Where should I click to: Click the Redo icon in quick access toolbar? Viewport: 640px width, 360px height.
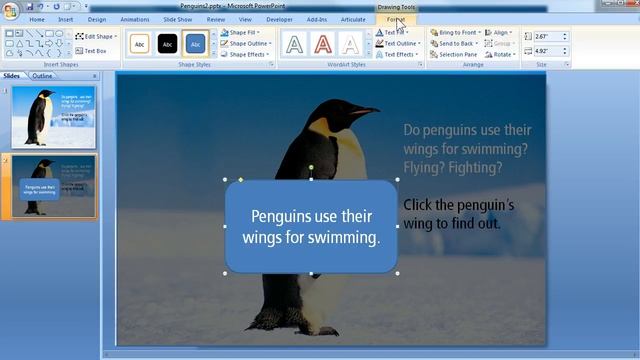click(57, 7)
